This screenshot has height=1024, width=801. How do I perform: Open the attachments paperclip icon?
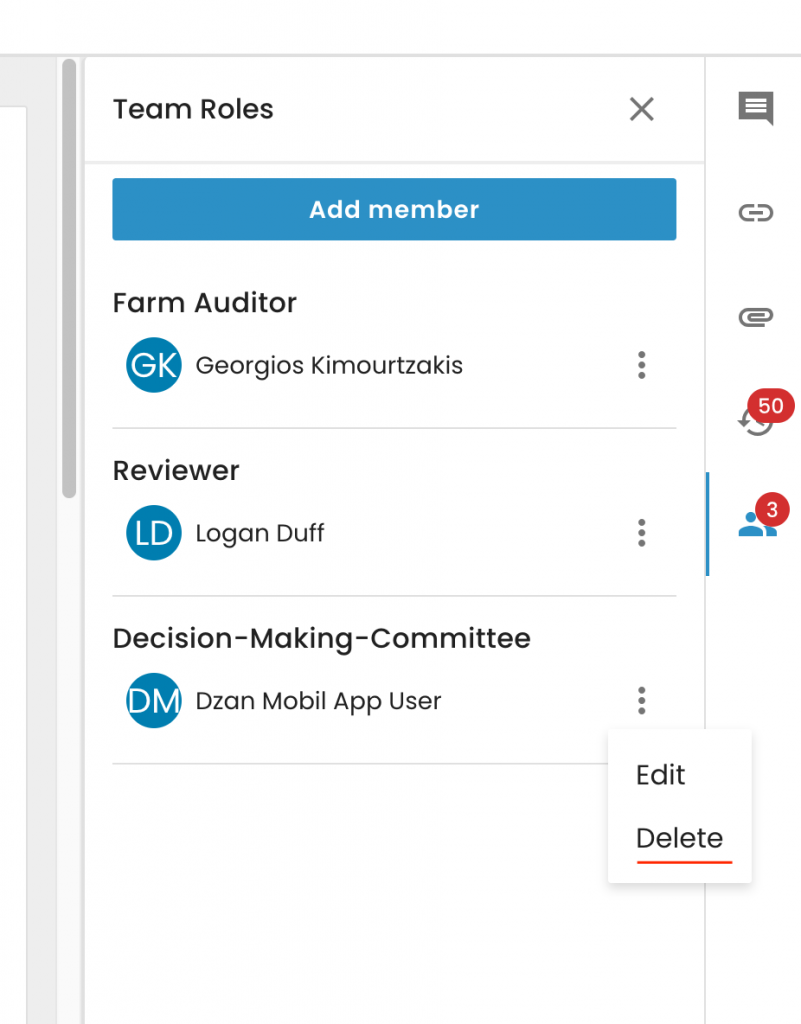click(756, 318)
